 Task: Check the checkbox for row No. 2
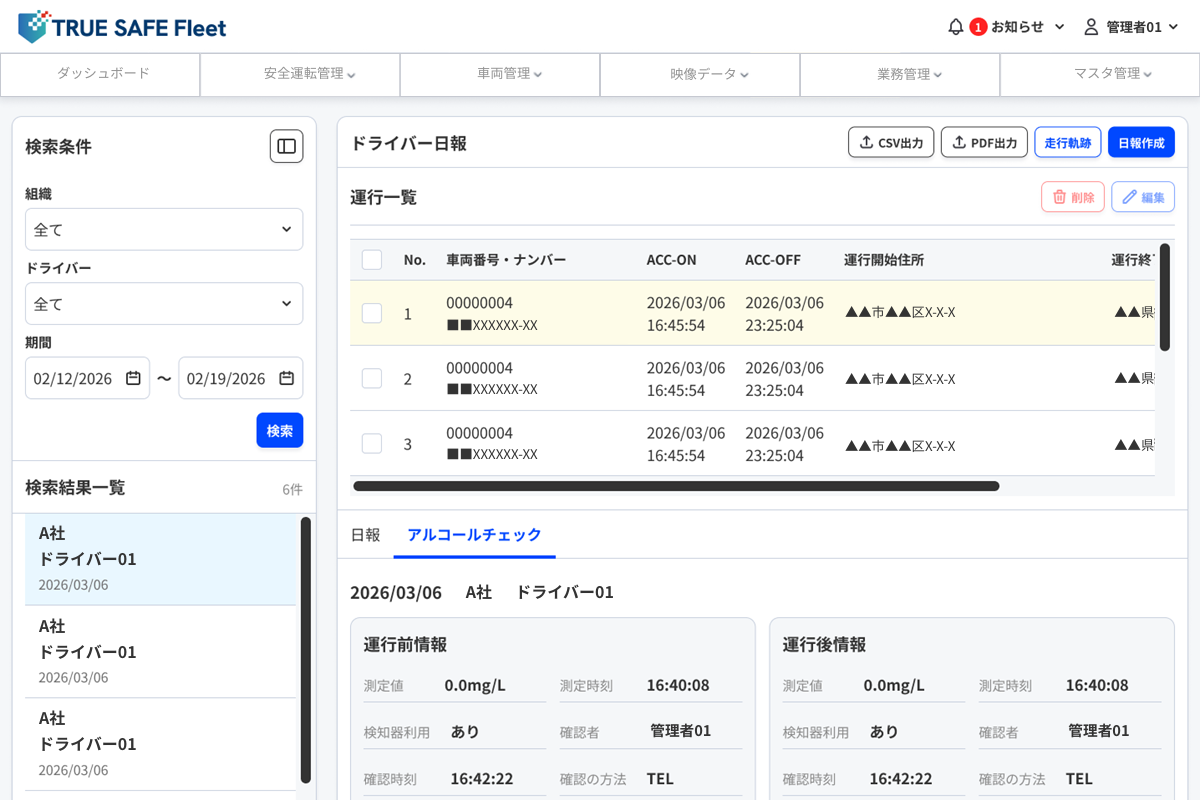point(372,378)
